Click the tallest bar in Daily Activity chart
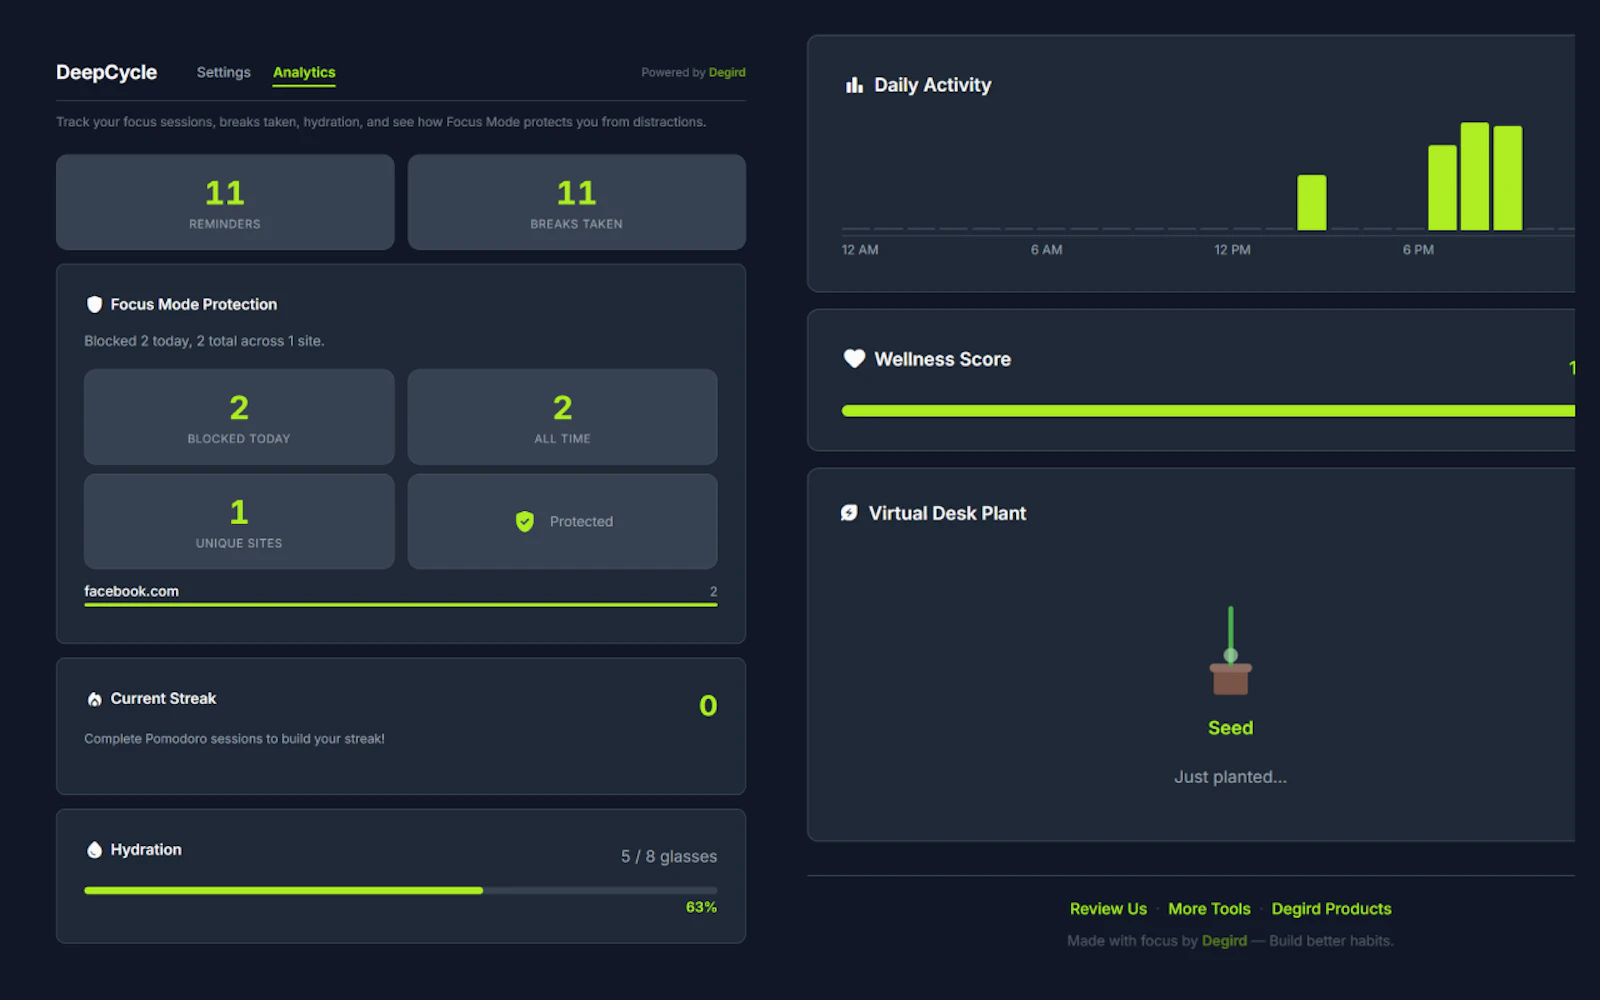 coord(1474,175)
